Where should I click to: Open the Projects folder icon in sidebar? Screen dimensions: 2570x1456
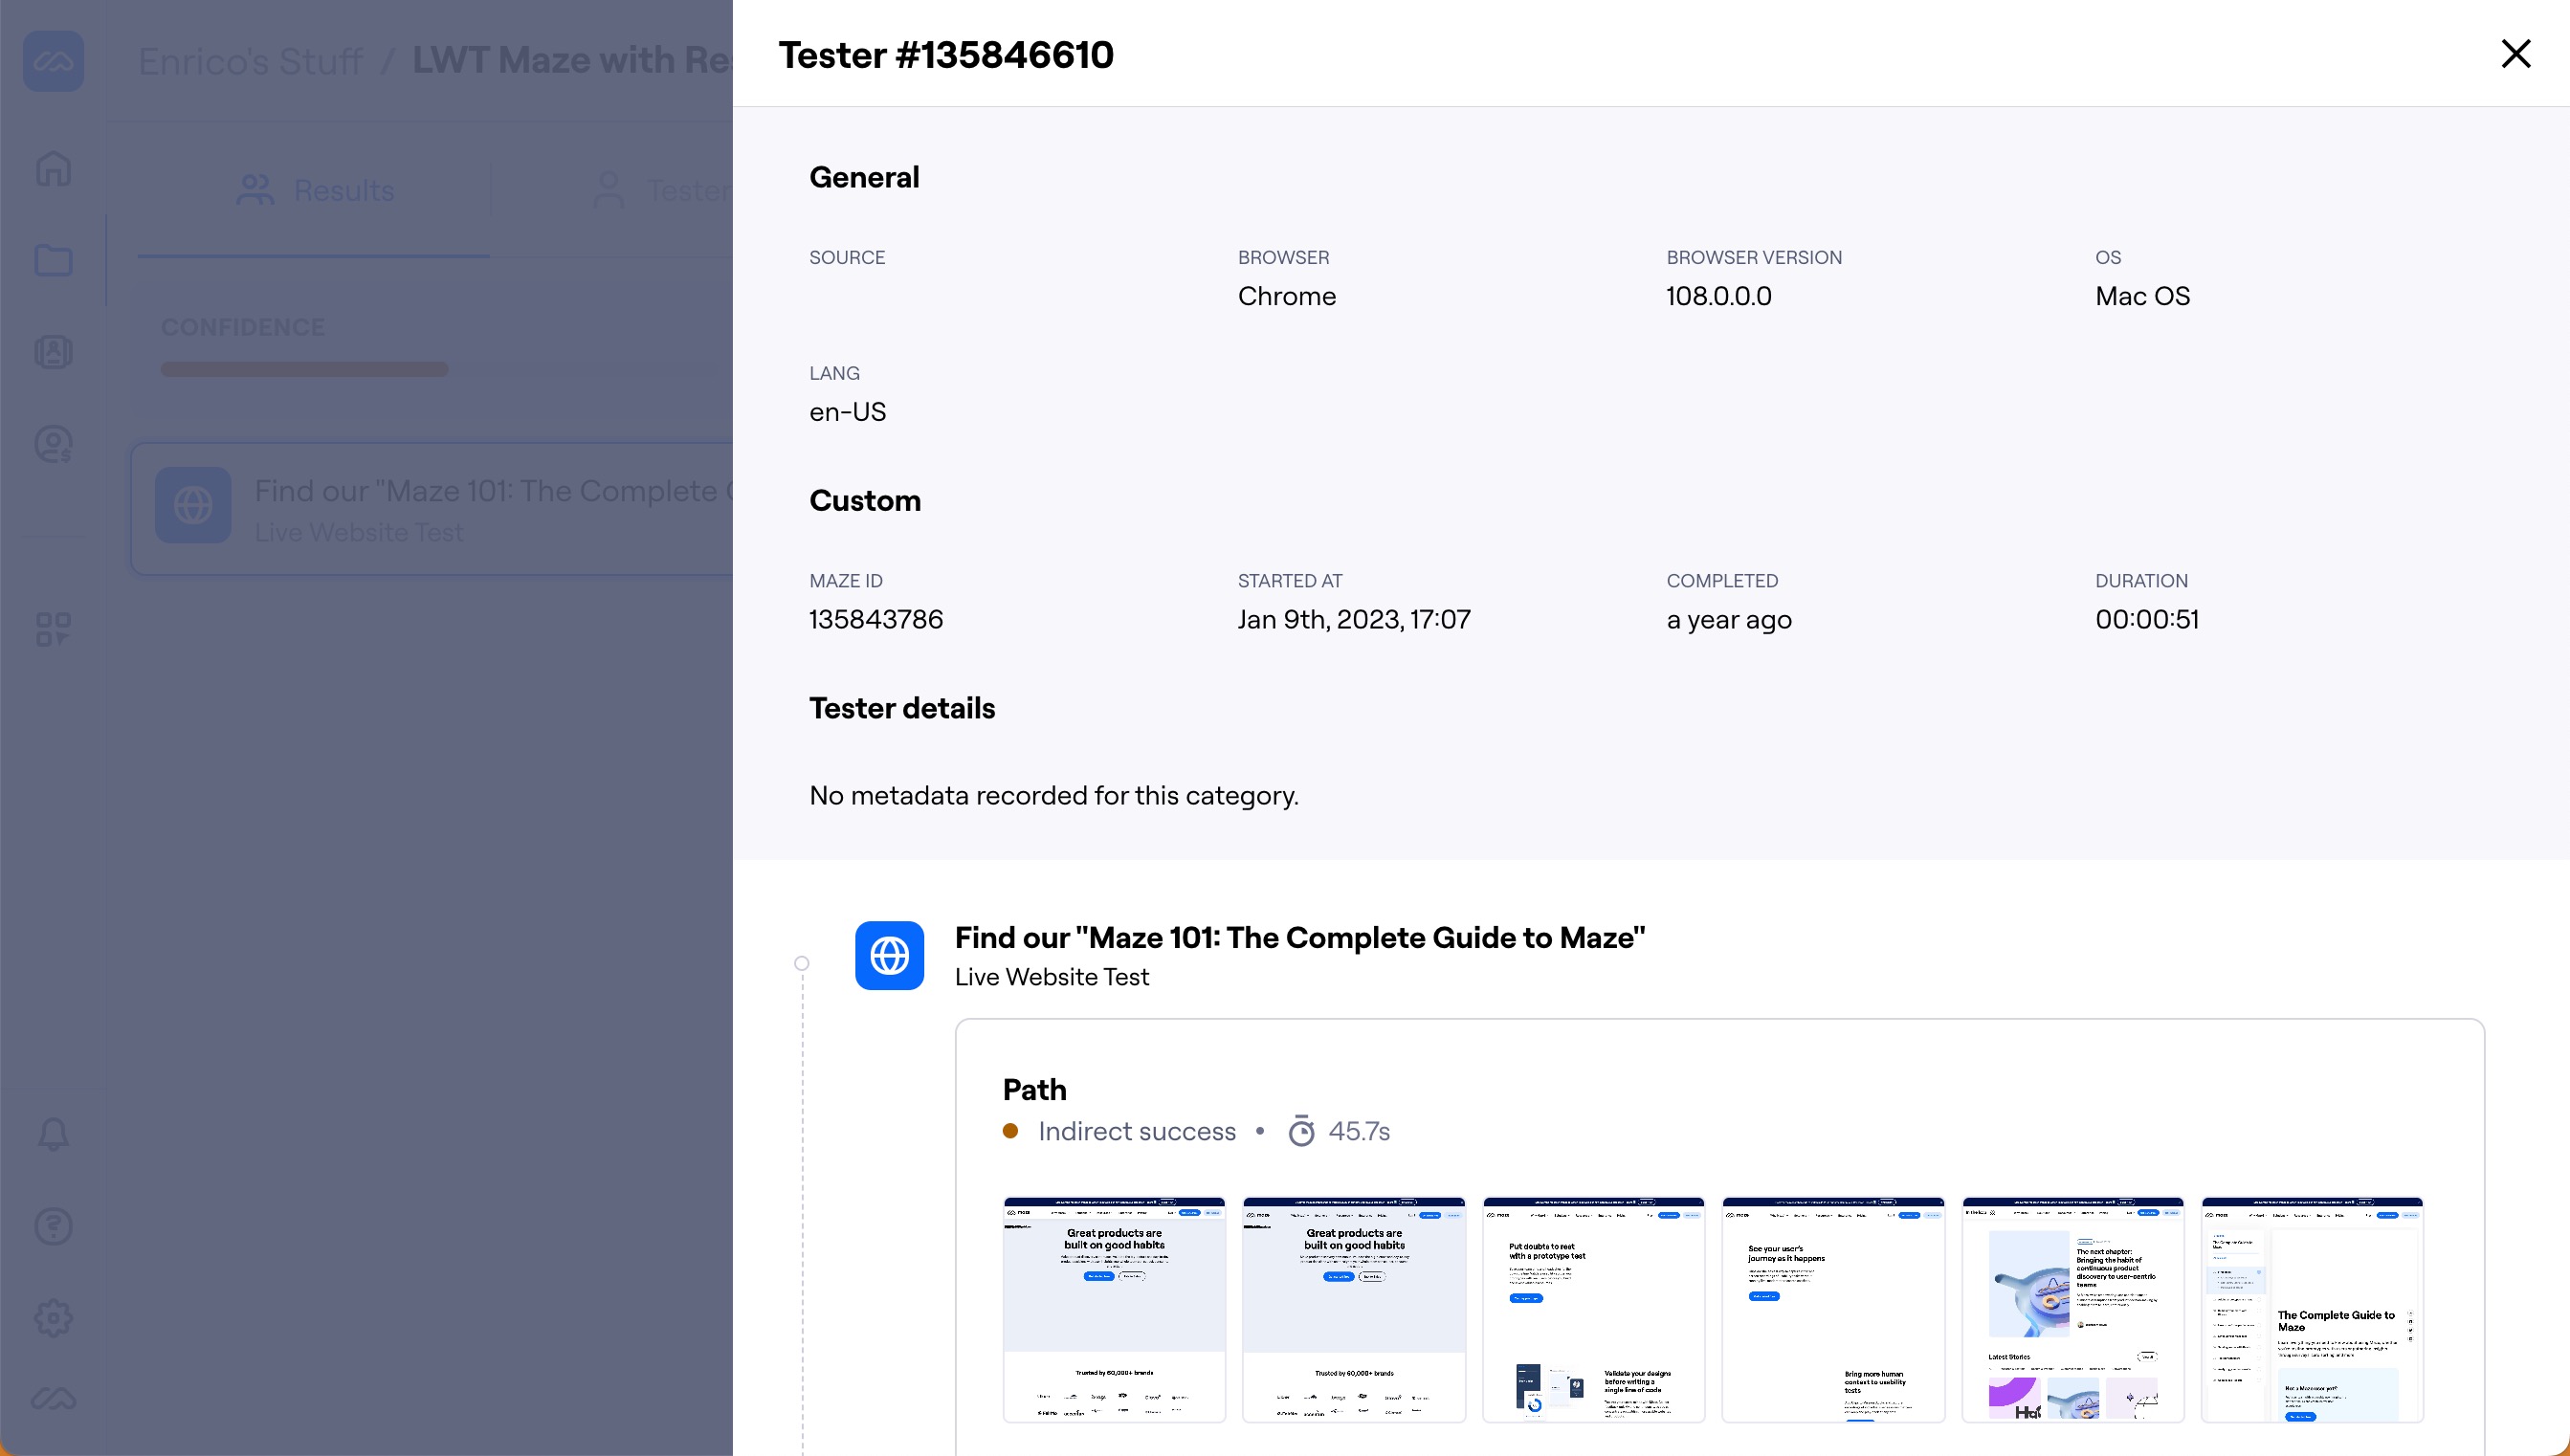coord(53,260)
